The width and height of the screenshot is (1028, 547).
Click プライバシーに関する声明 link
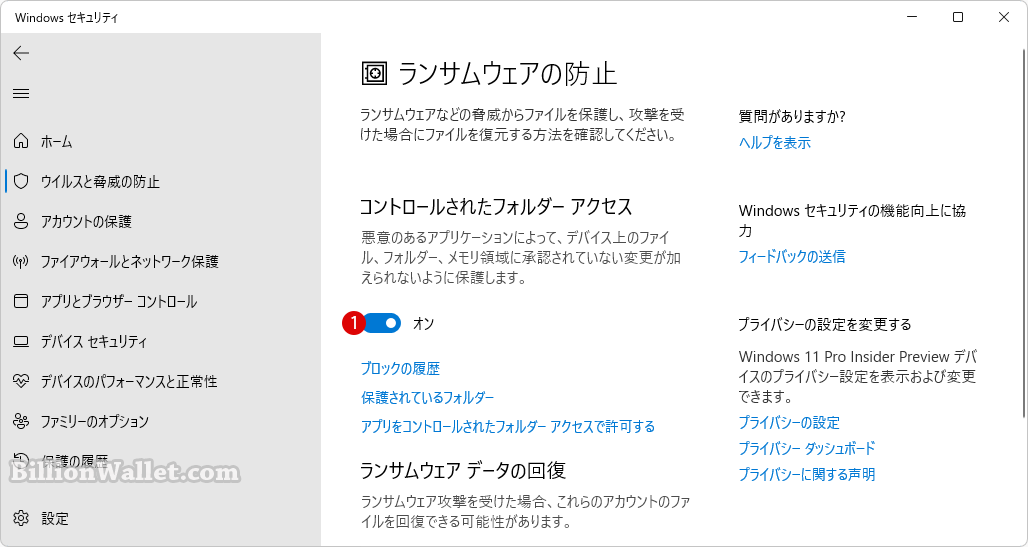pyautogui.click(x=807, y=474)
